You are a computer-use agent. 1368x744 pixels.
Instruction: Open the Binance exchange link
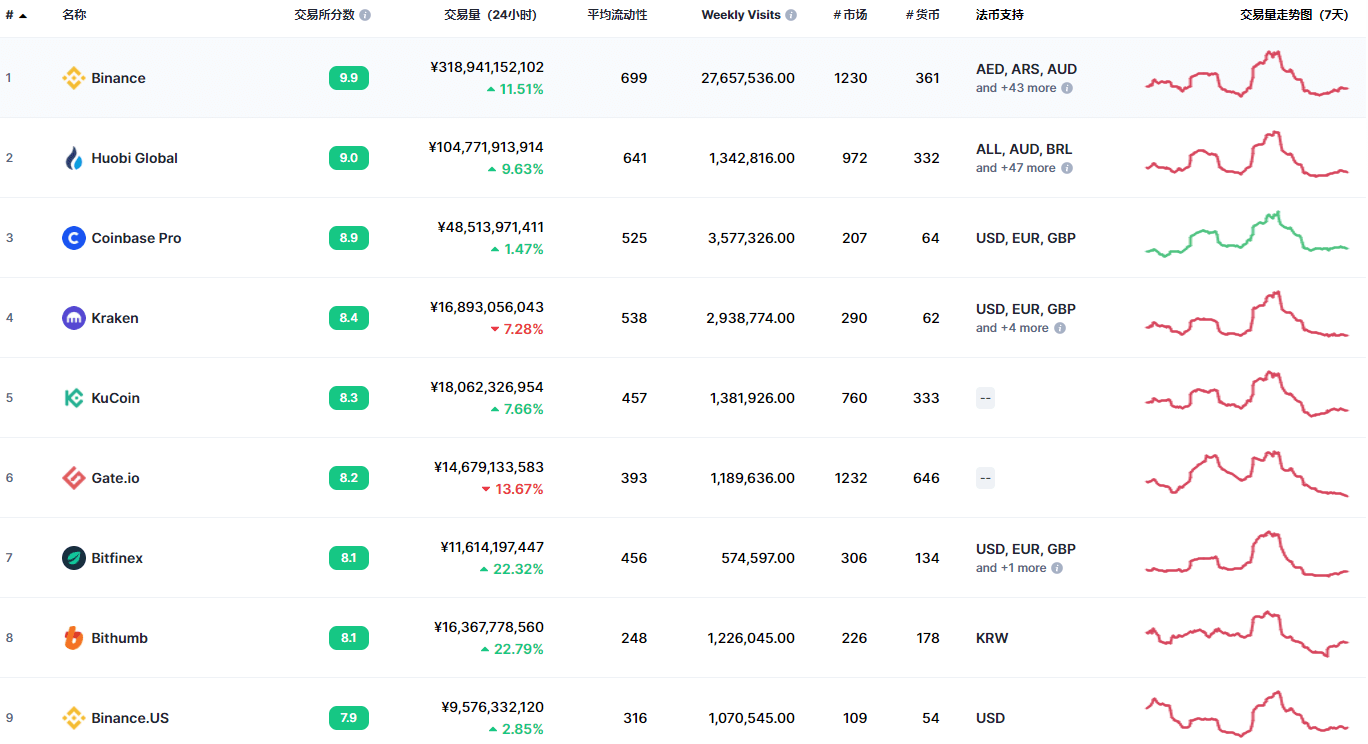pyautogui.click(x=118, y=78)
